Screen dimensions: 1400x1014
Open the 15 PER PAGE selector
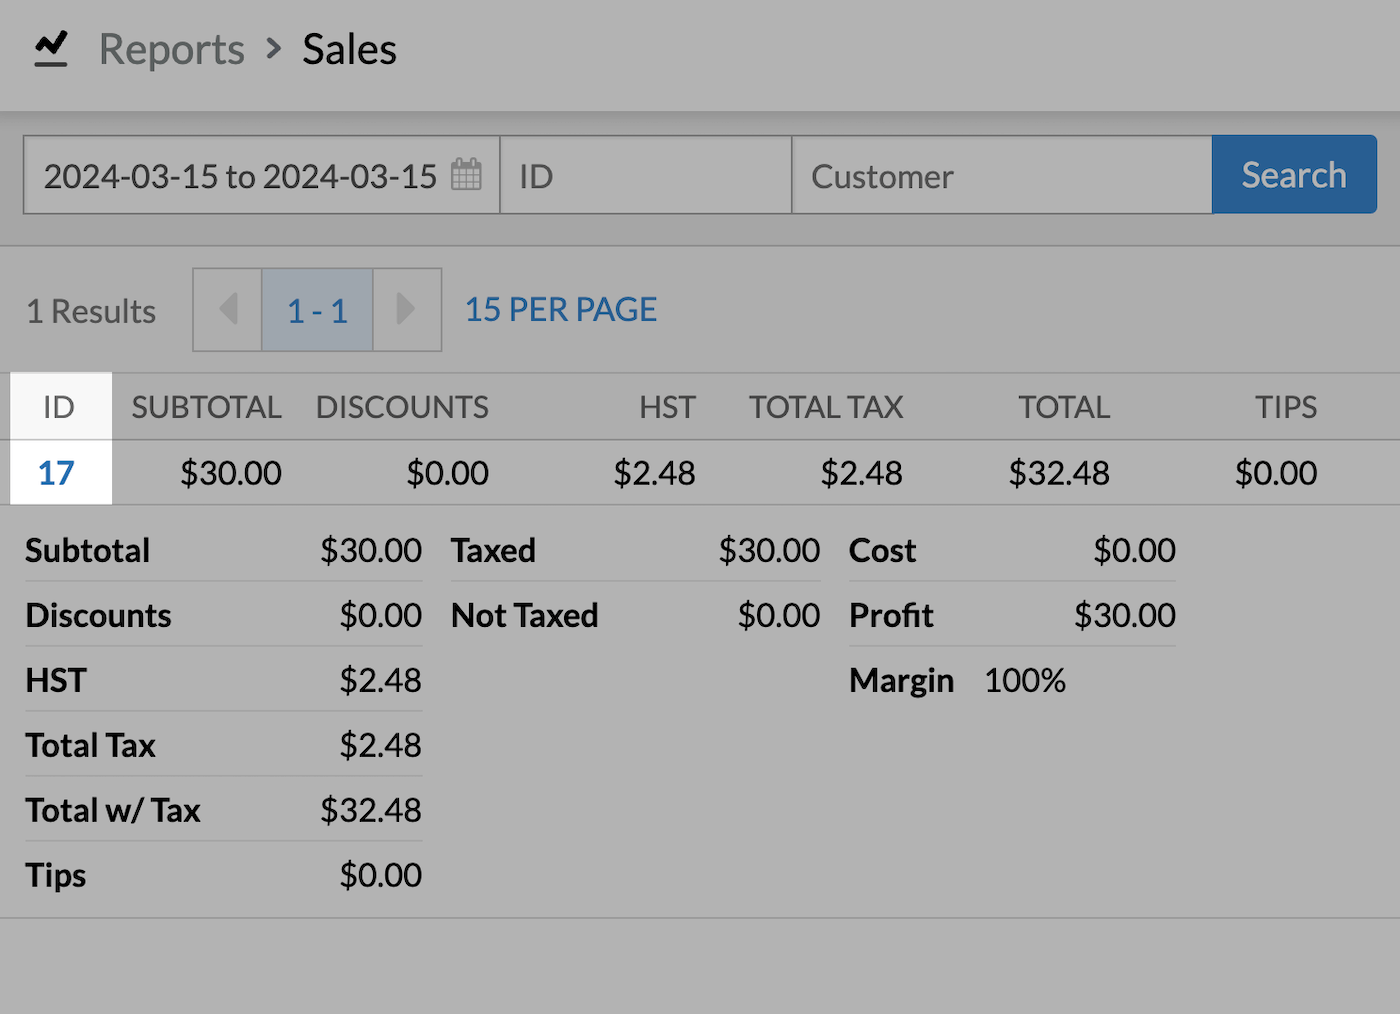[560, 310]
